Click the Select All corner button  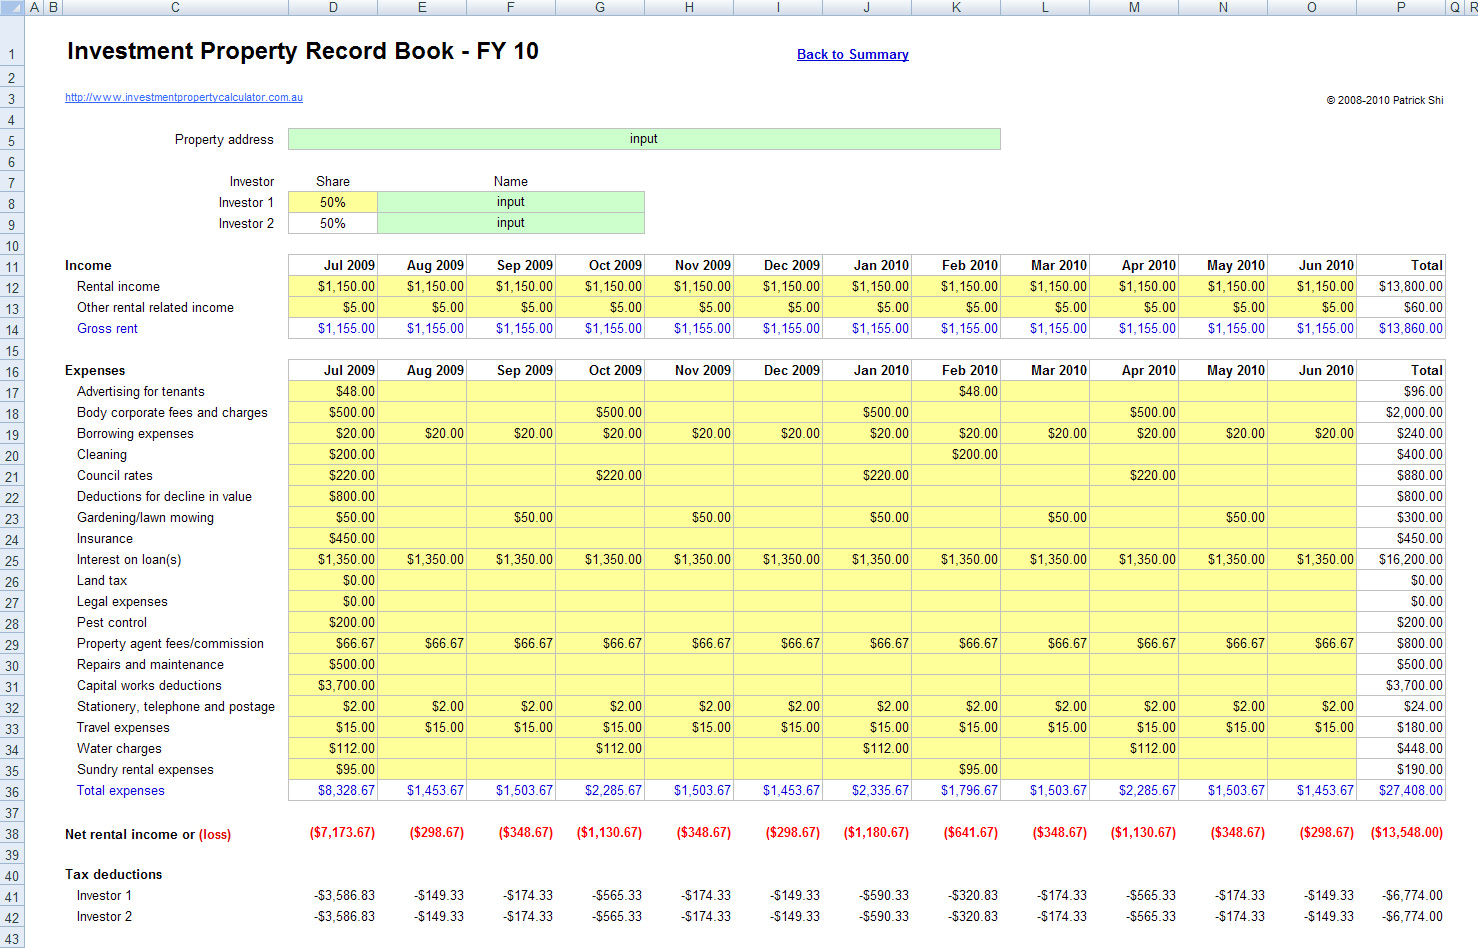pos(11,7)
